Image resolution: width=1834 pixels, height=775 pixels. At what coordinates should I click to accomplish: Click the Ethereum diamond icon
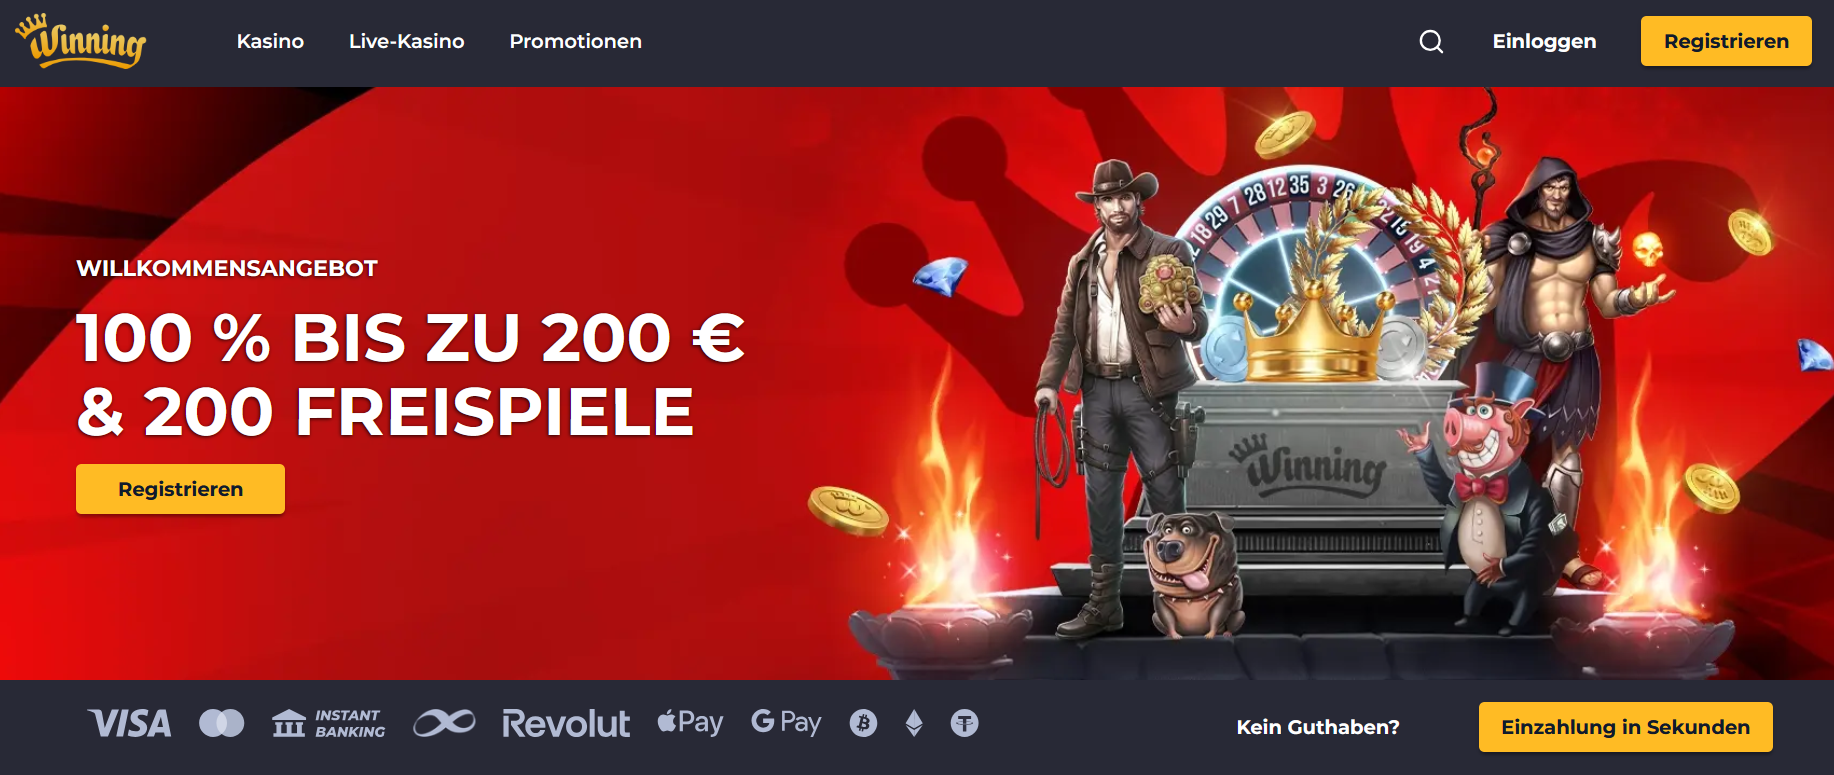click(x=914, y=723)
